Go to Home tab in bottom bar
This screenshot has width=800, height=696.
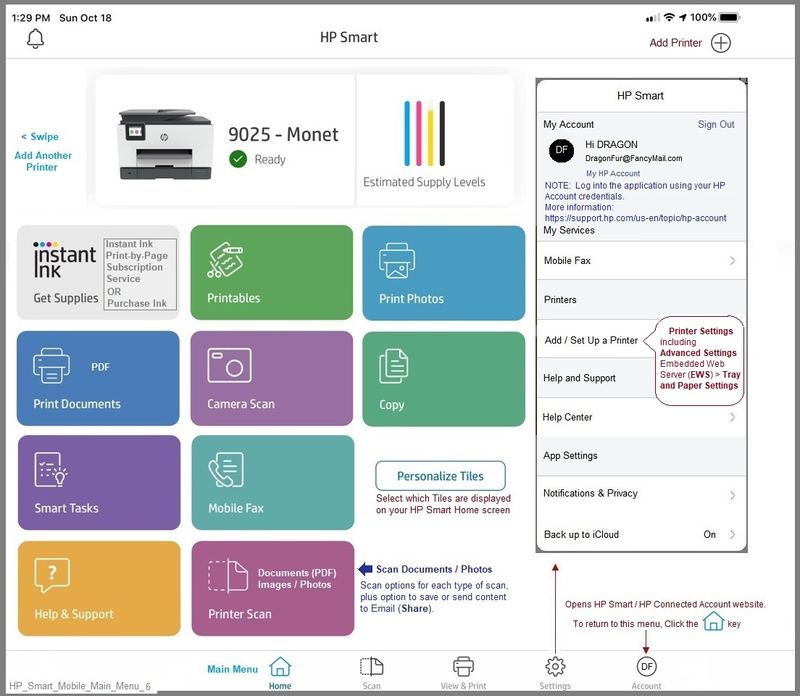(280, 673)
